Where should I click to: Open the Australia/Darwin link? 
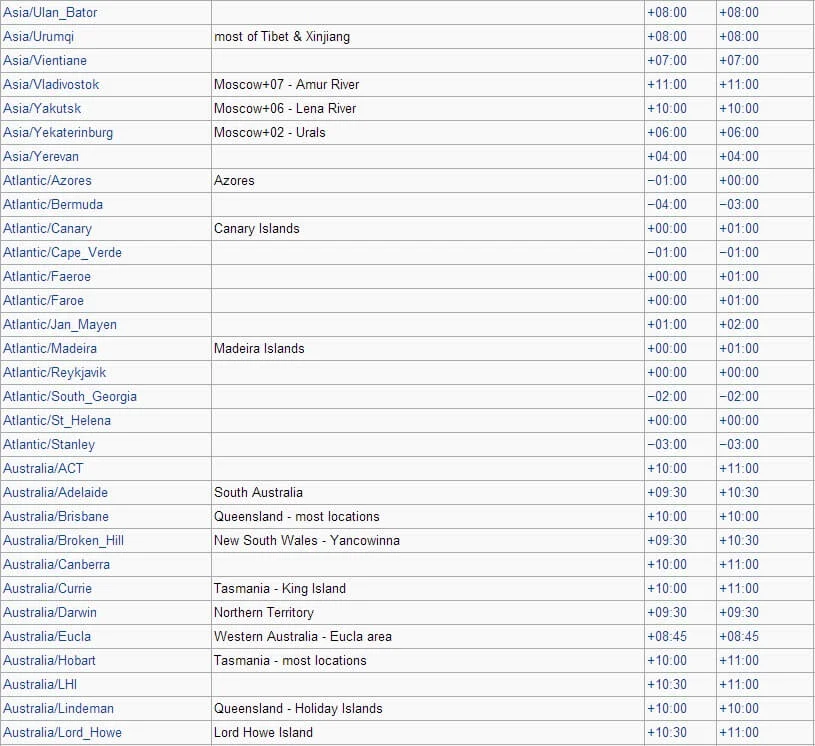point(50,612)
